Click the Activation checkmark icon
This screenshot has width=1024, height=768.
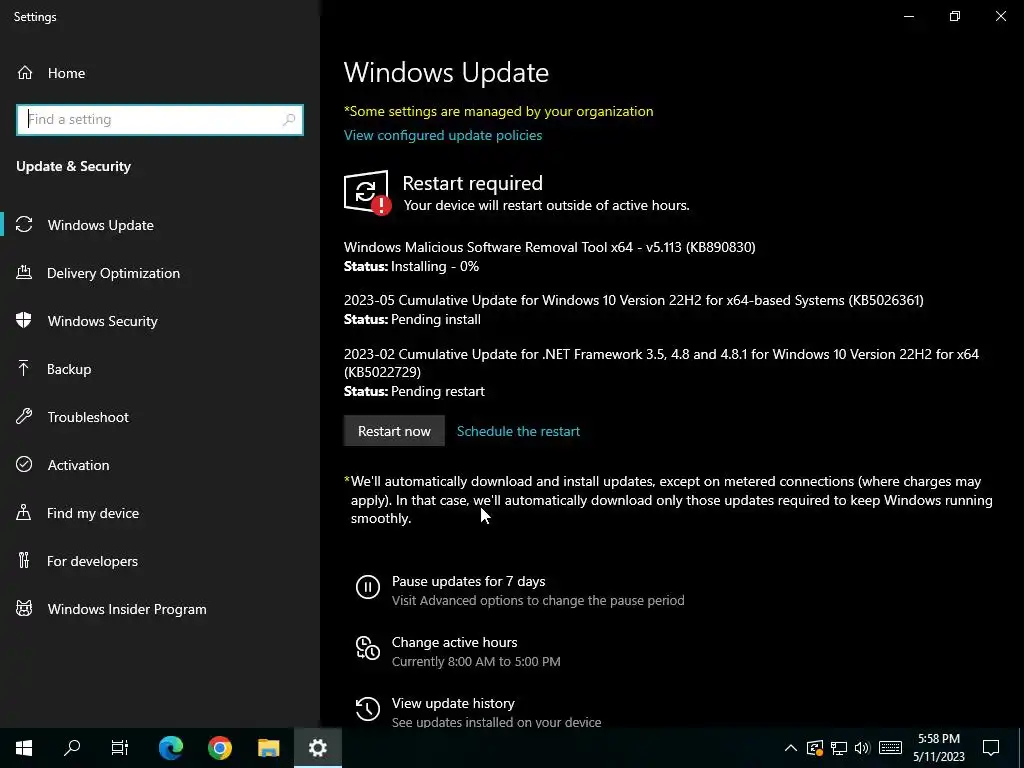24,464
